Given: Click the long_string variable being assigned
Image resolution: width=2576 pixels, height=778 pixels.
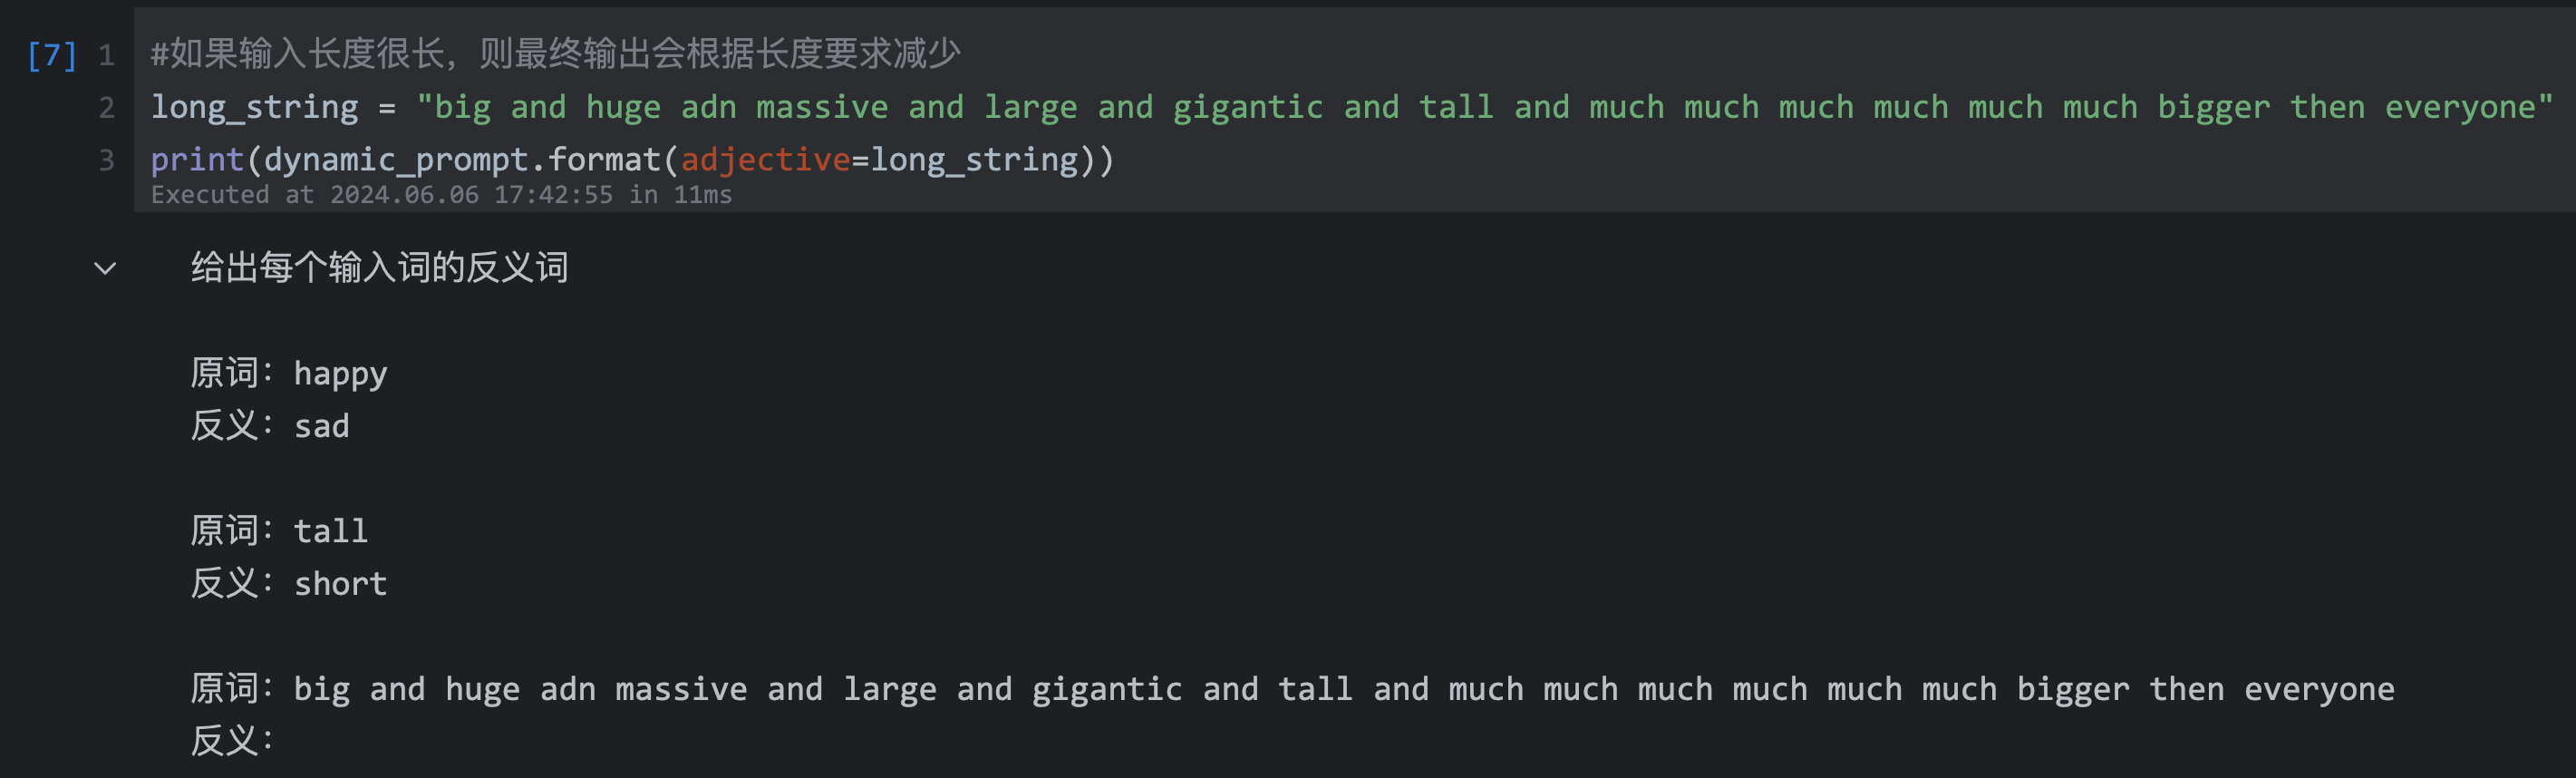Looking at the screenshot, I should [x=254, y=108].
